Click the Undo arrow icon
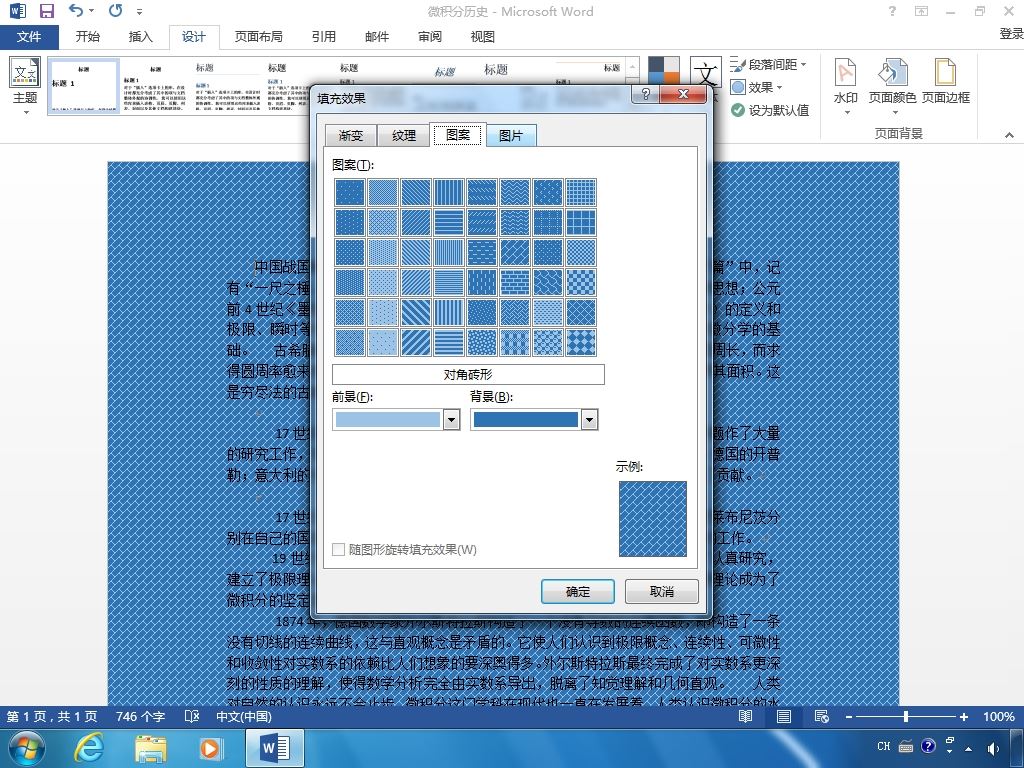1024x768 pixels. click(76, 10)
